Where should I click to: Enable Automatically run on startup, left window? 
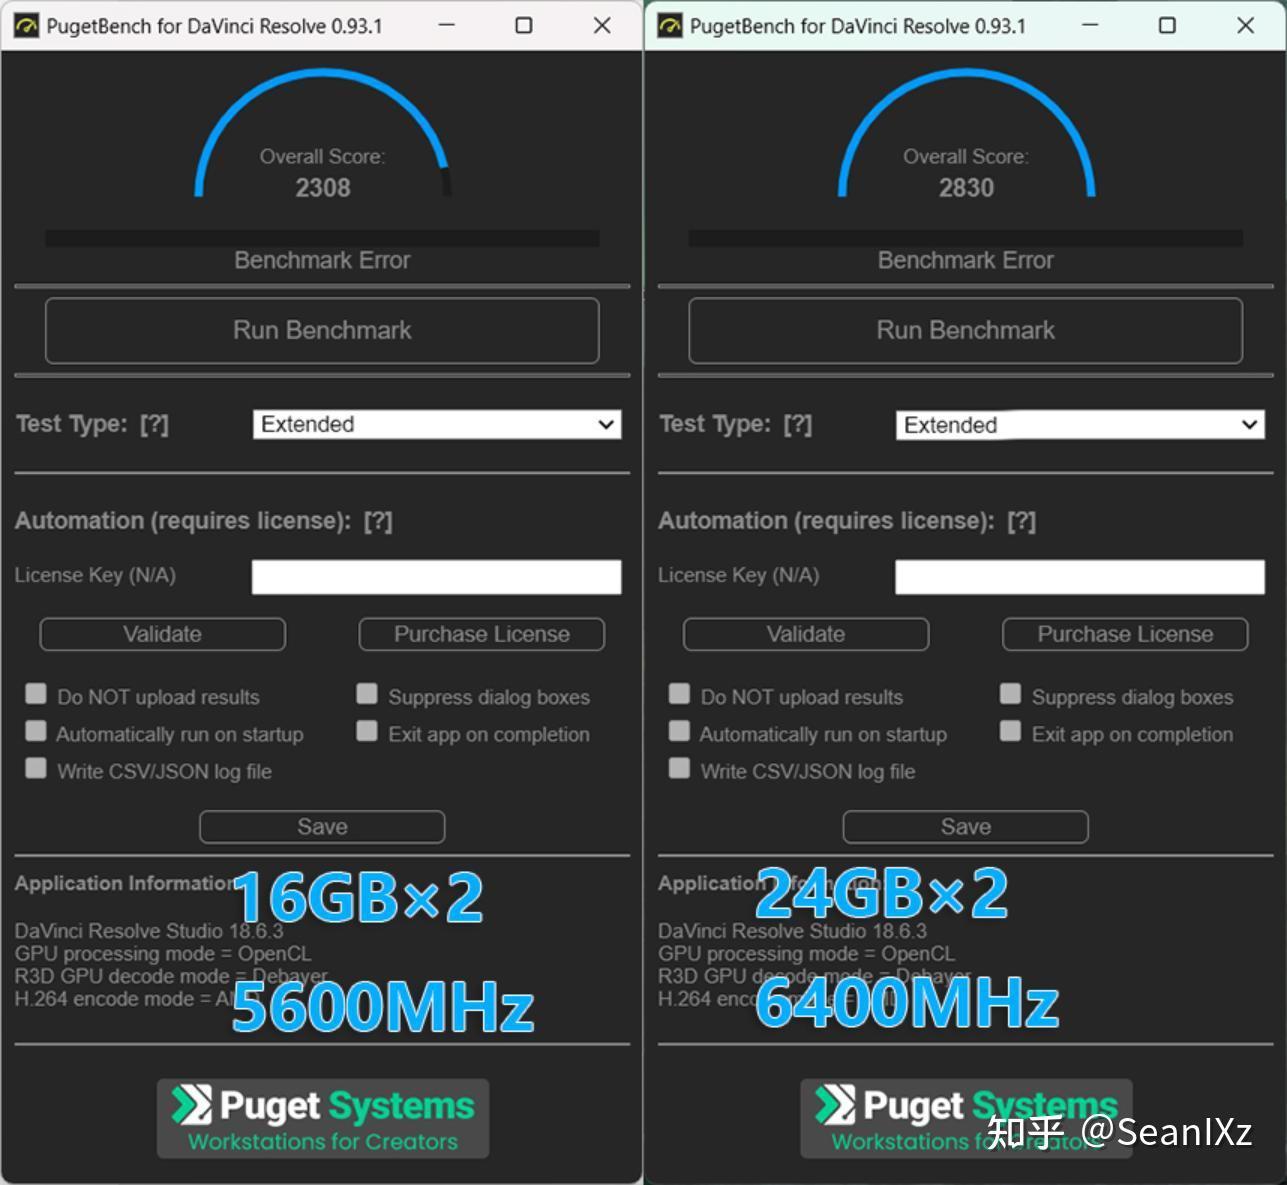36,731
